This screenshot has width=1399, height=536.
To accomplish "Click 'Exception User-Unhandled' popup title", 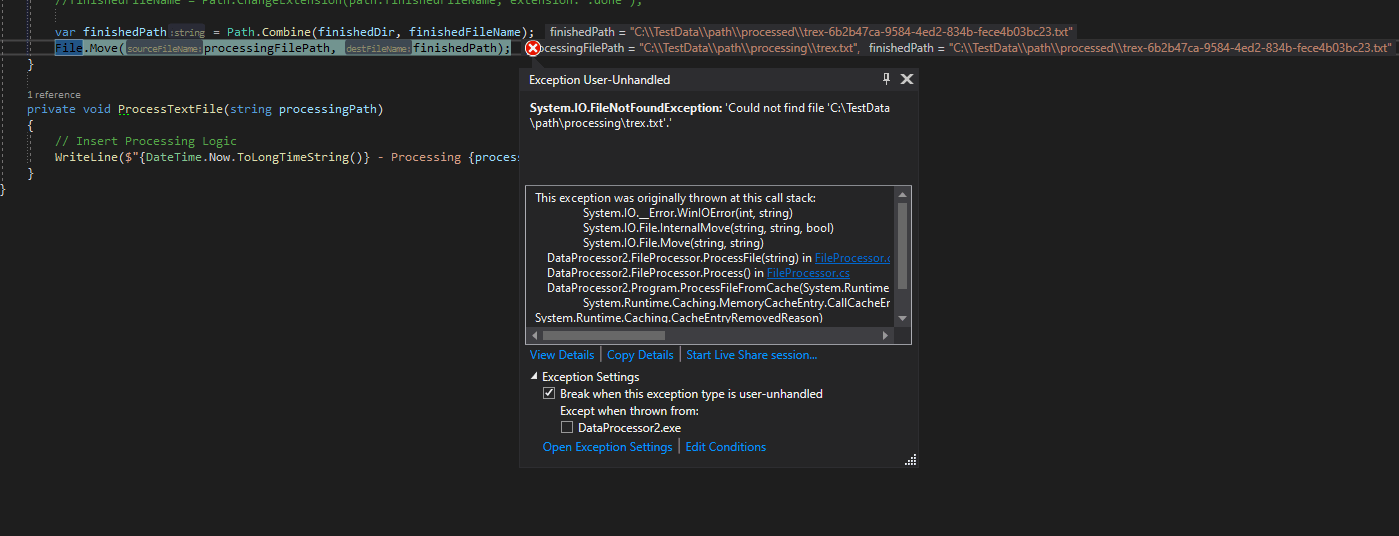I will click(599, 80).
